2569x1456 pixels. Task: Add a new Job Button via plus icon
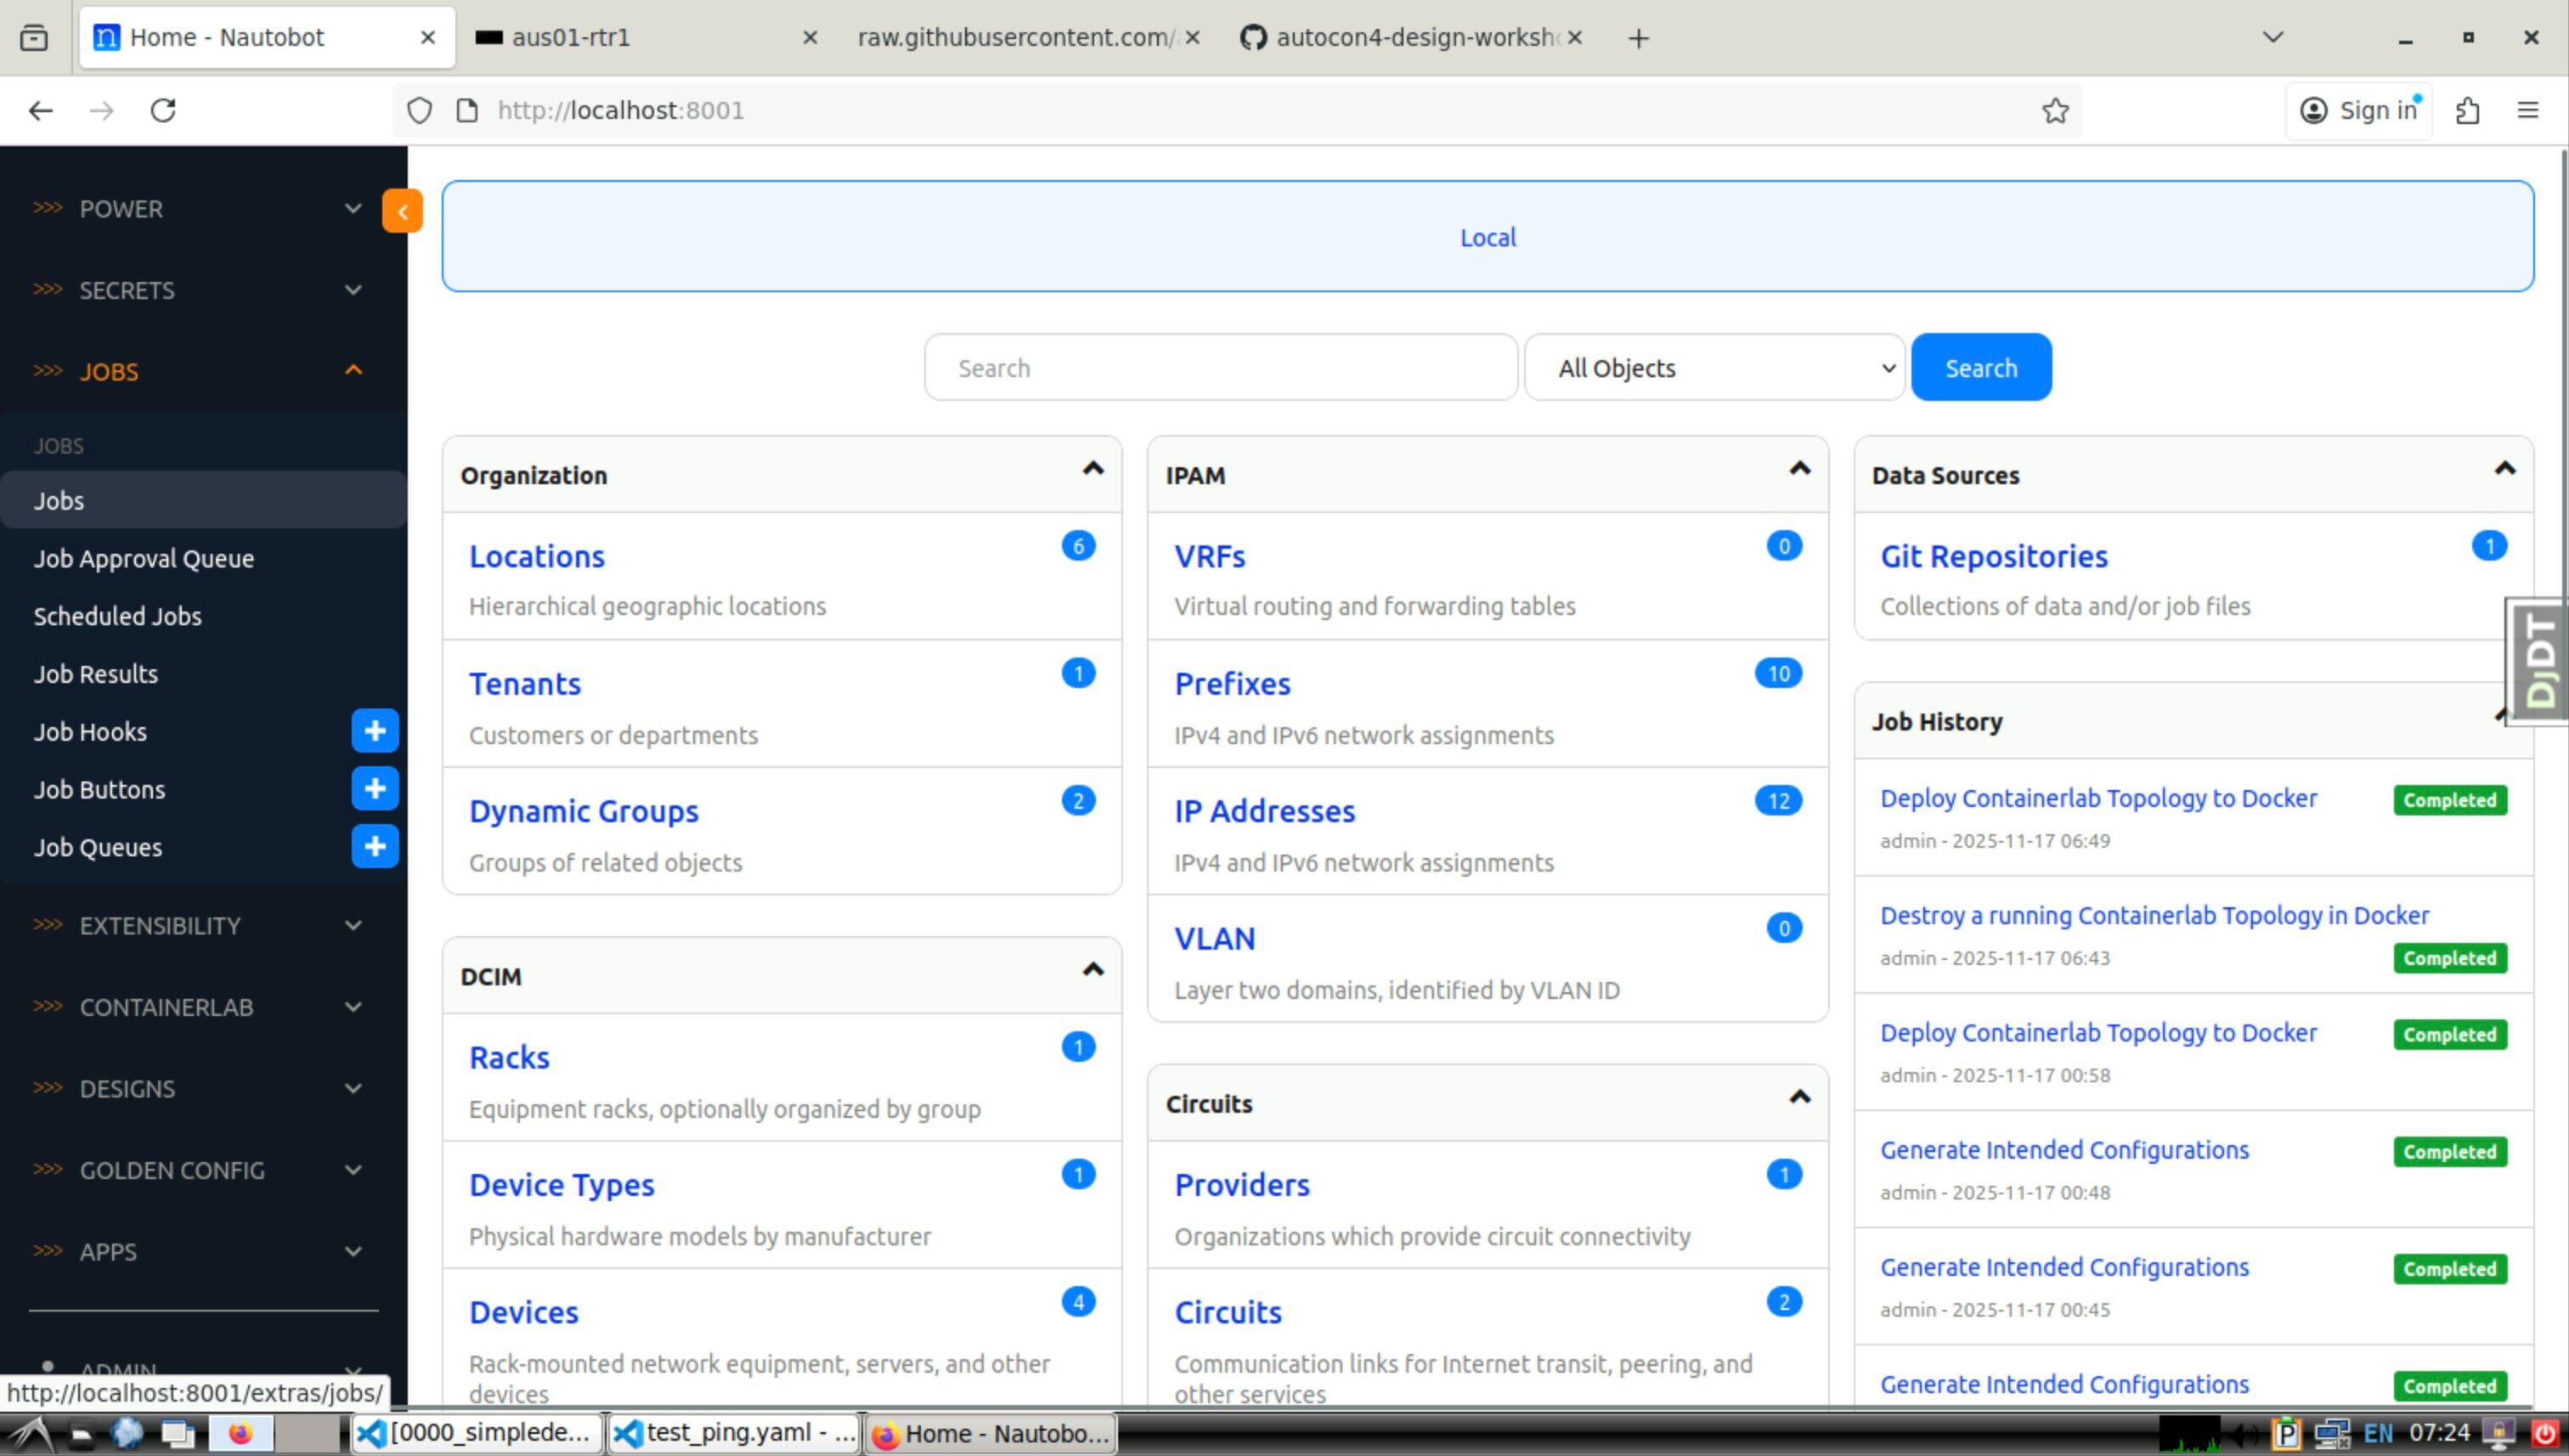click(375, 789)
